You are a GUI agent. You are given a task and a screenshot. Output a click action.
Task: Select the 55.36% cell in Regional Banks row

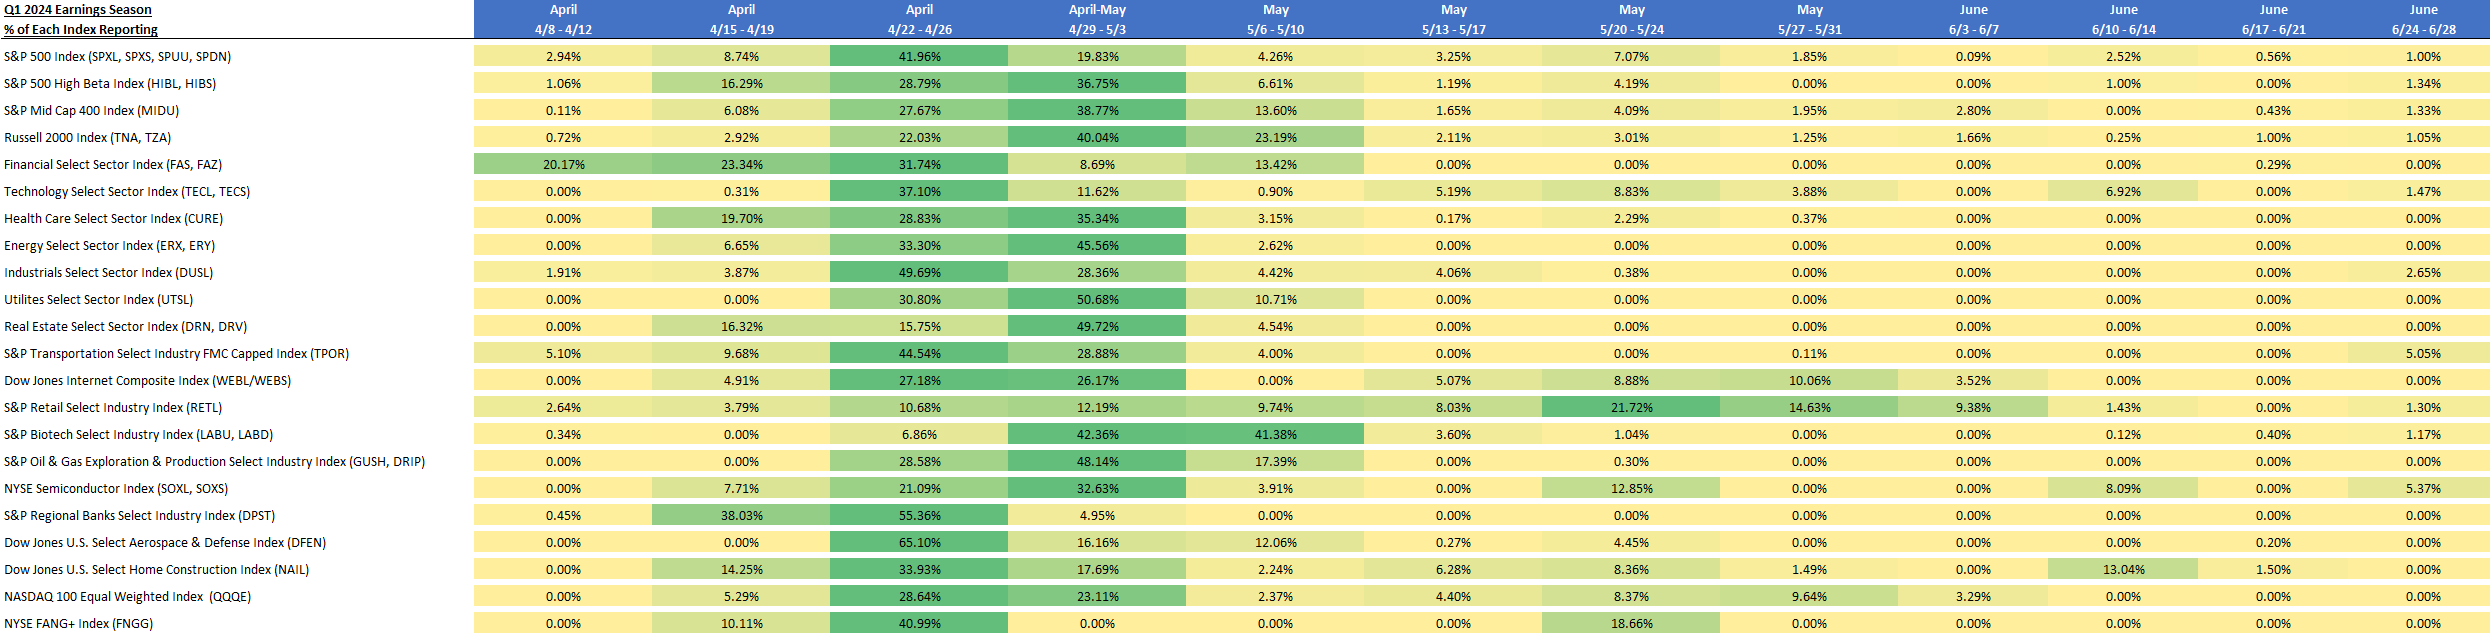[919, 516]
